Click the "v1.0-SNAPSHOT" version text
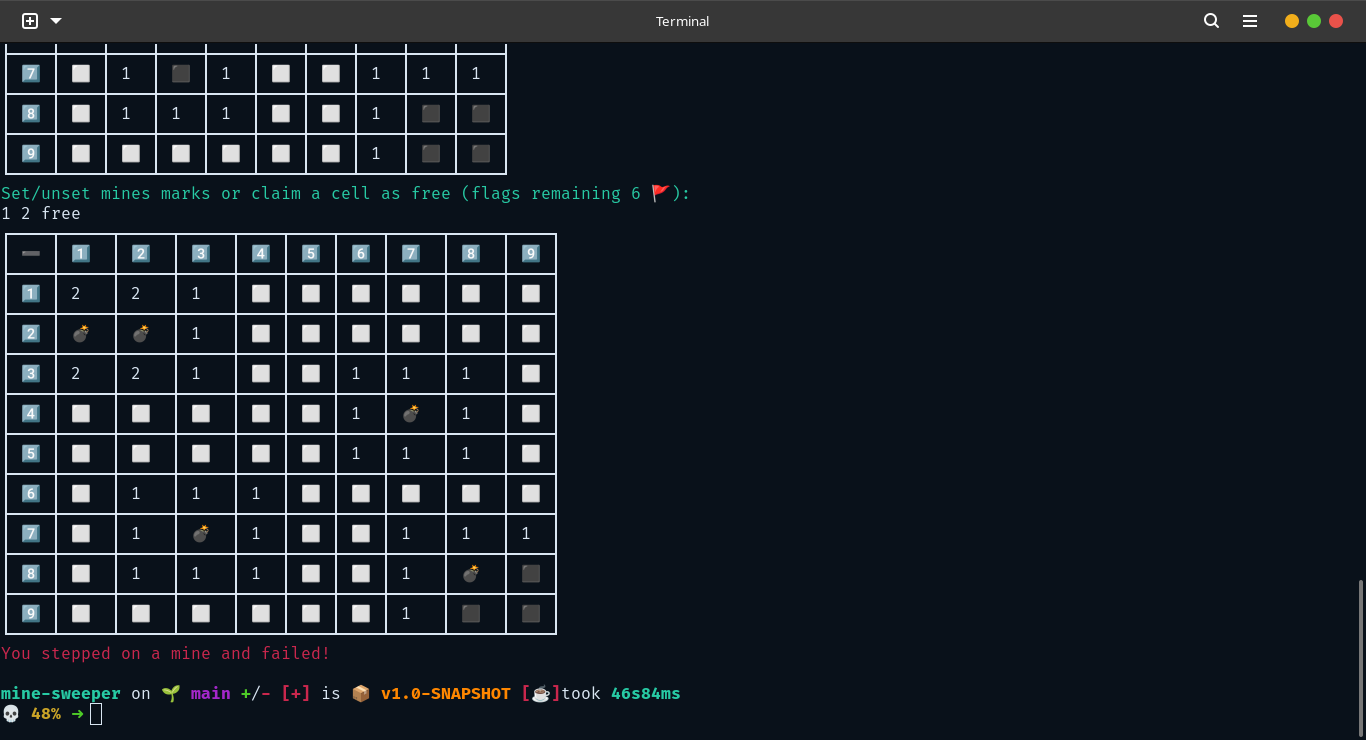The height and width of the screenshot is (740, 1366). 446,693
